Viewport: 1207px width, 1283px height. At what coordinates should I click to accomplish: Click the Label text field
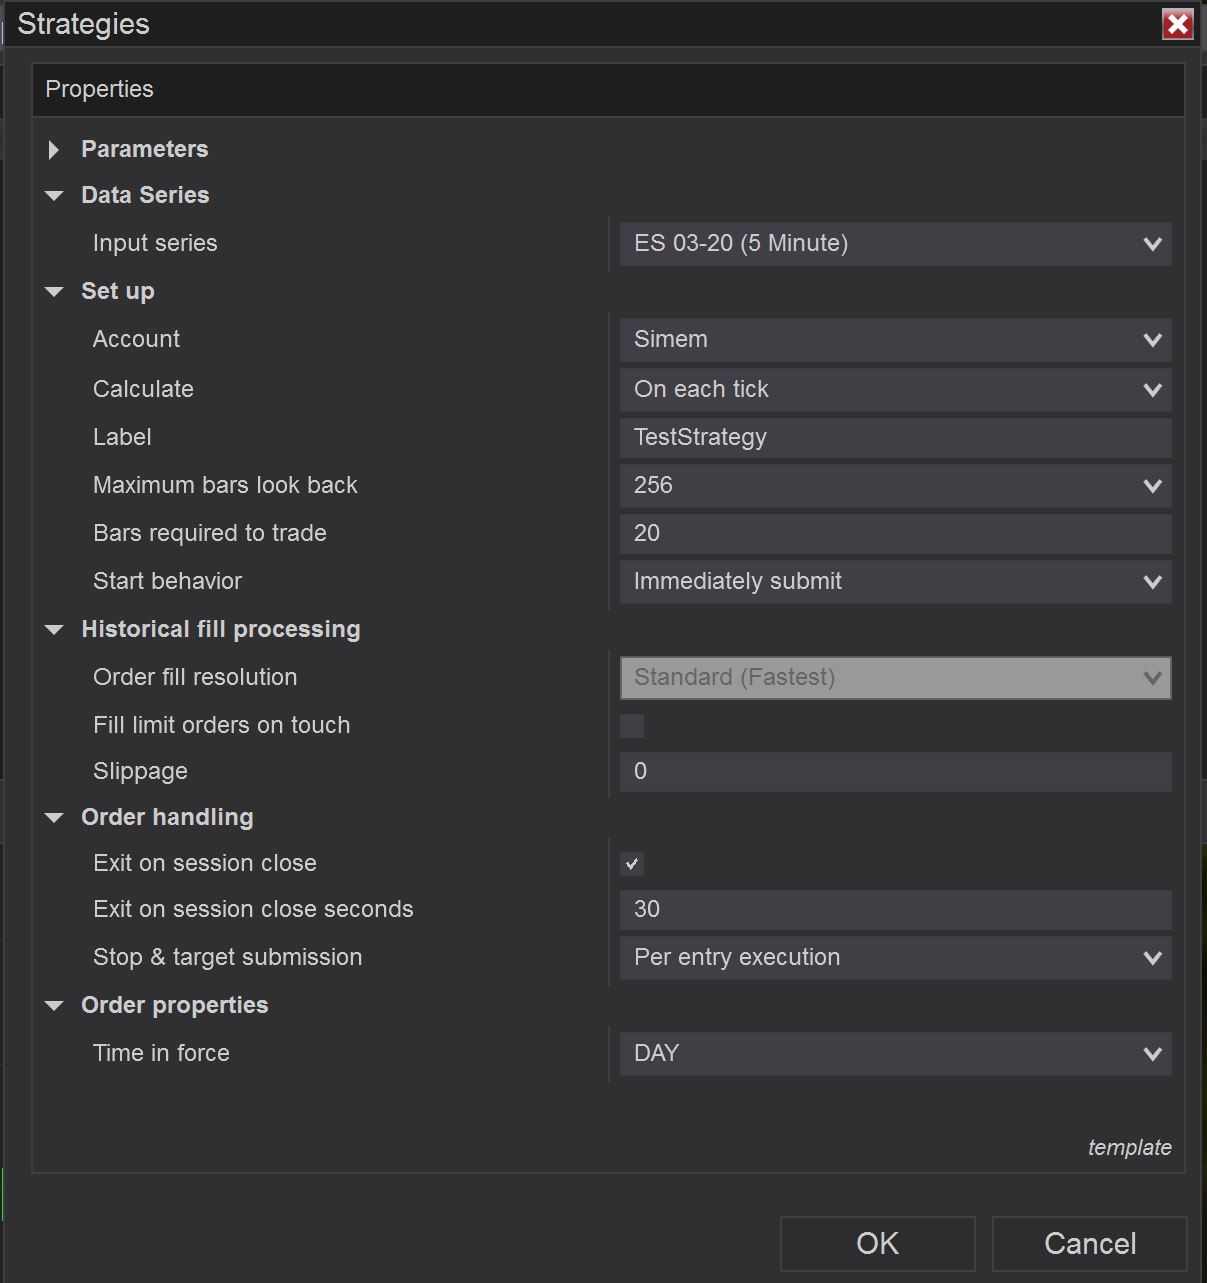tap(895, 438)
